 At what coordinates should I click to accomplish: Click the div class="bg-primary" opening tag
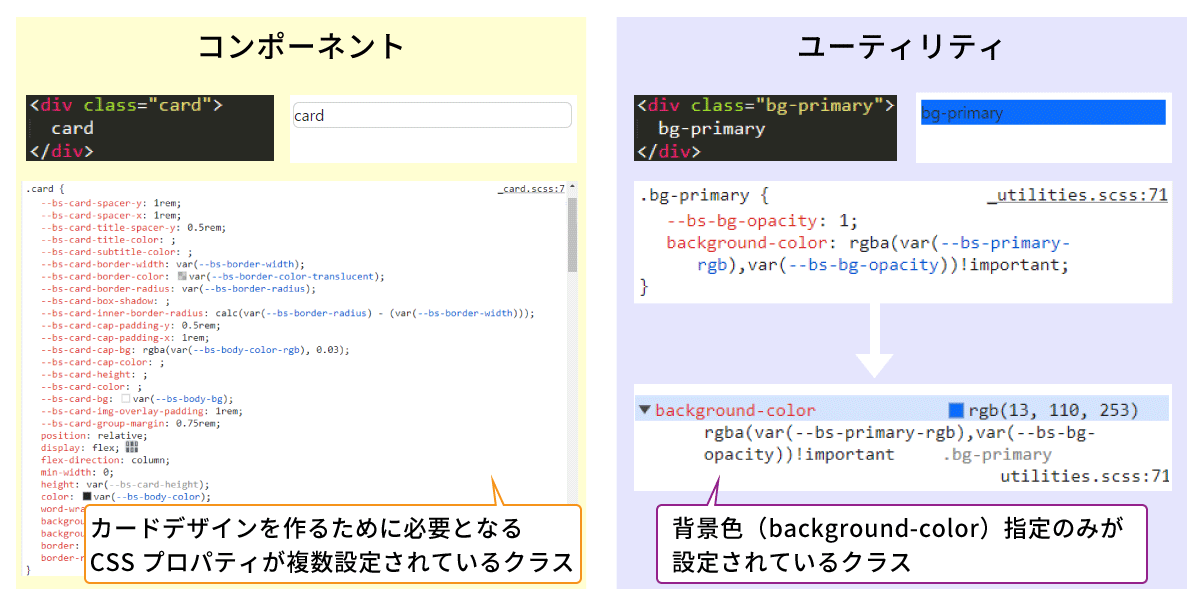pos(765,104)
